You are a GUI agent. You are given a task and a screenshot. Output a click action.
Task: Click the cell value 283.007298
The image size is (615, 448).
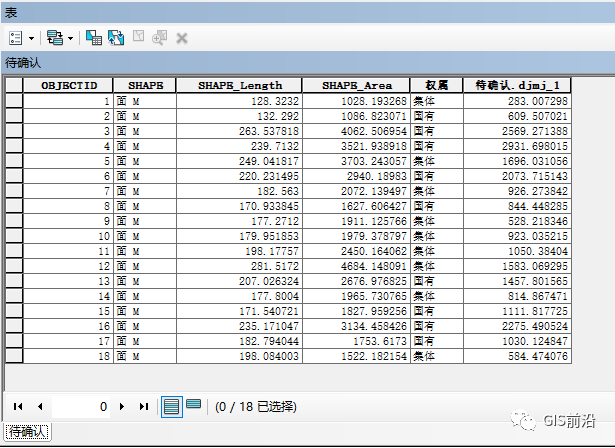538,101
